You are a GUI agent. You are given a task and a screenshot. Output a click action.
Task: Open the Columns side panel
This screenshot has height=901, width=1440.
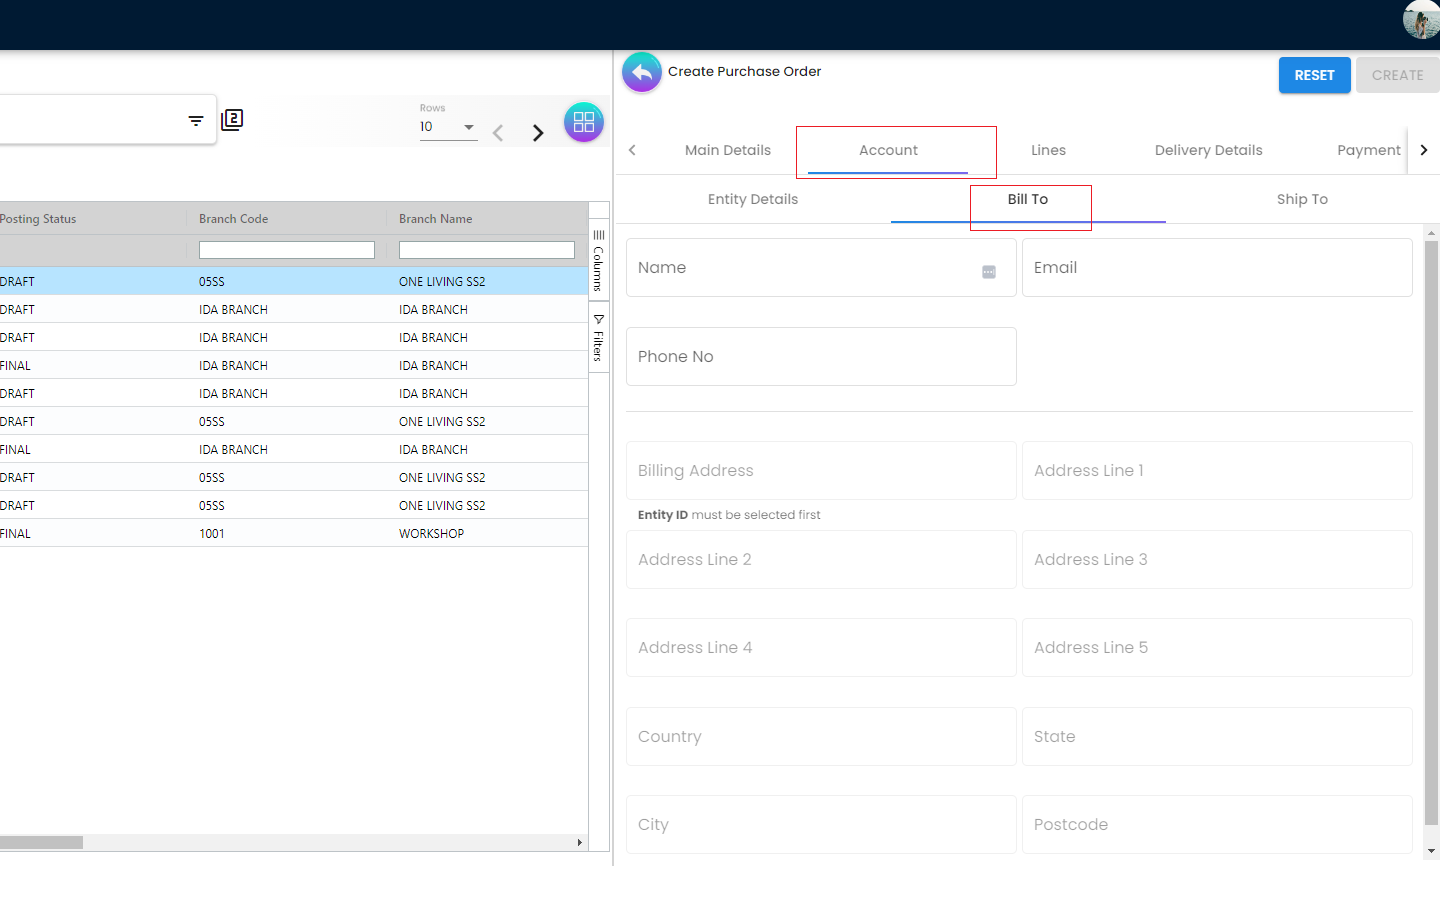599,260
